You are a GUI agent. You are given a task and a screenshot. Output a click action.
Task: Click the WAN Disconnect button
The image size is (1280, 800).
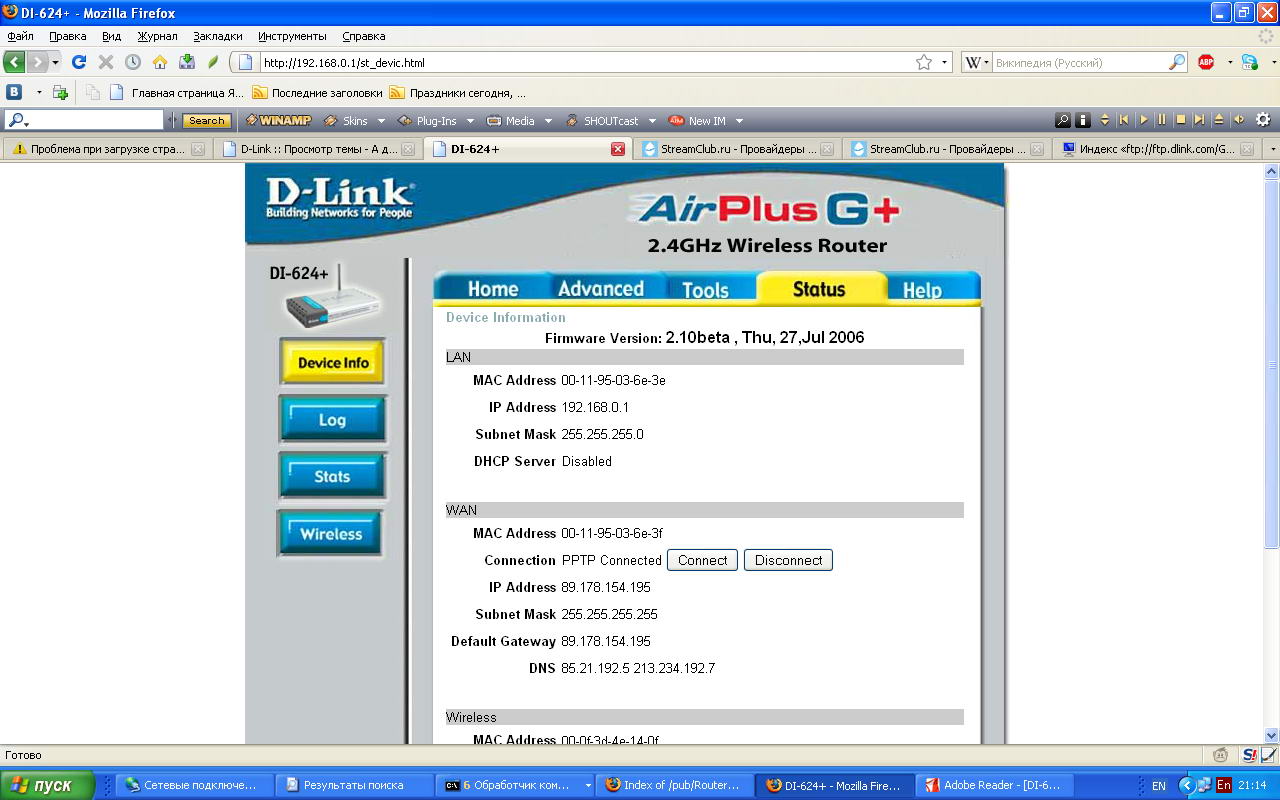click(788, 560)
